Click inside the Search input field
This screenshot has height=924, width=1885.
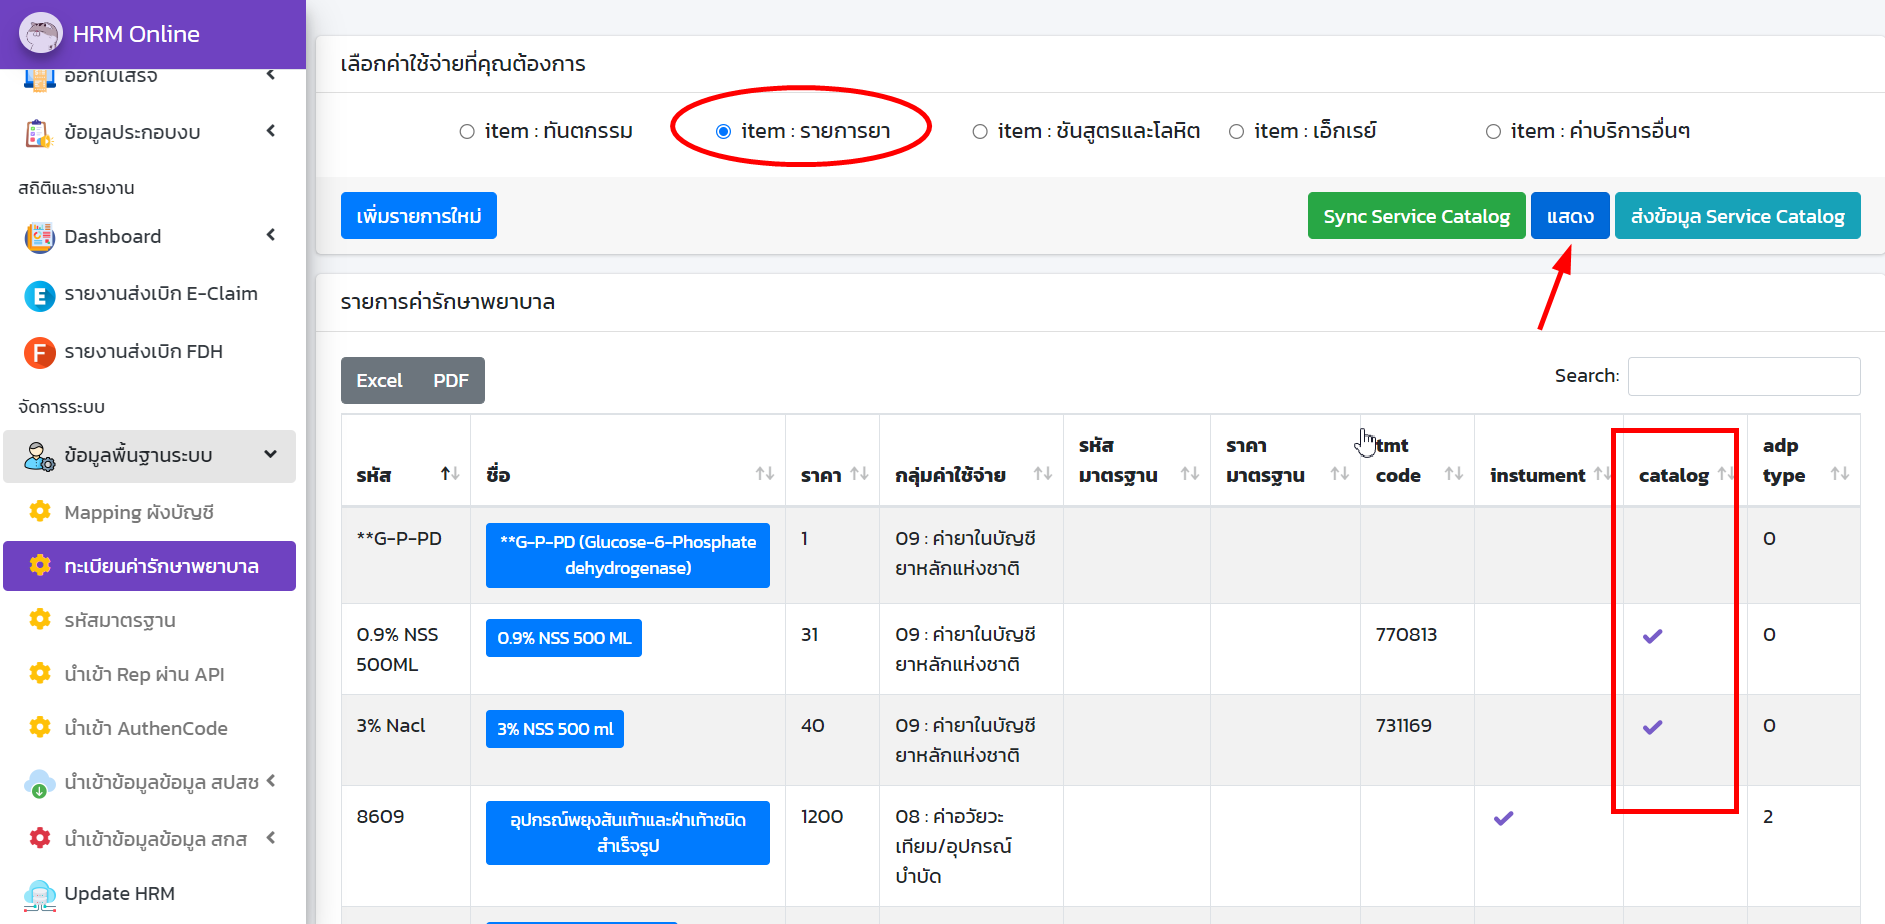coord(1744,376)
